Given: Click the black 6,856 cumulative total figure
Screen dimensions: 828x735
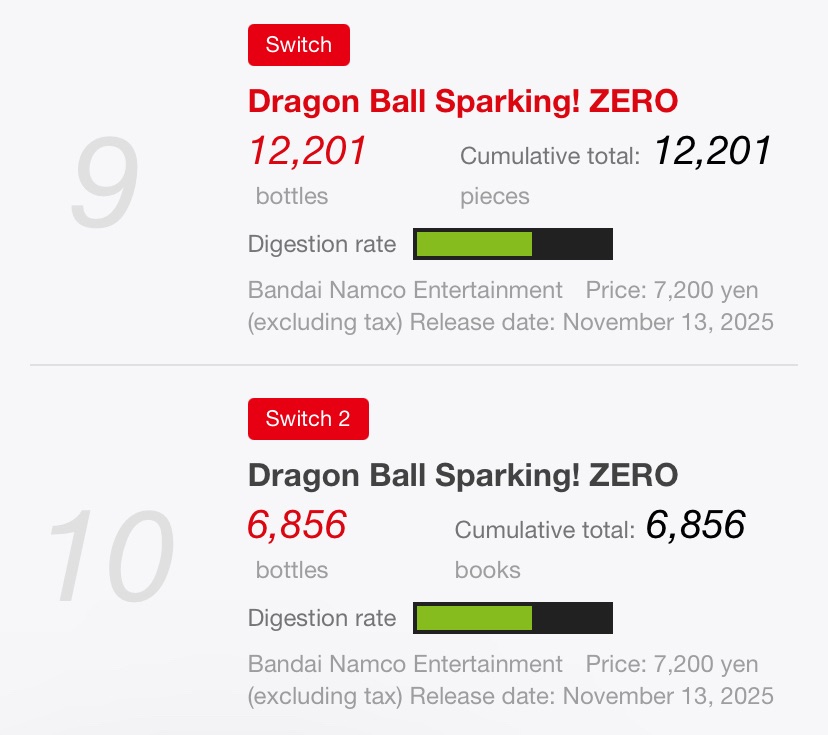Looking at the screenshot, I should pyautogui.click(x=695, y=525).
